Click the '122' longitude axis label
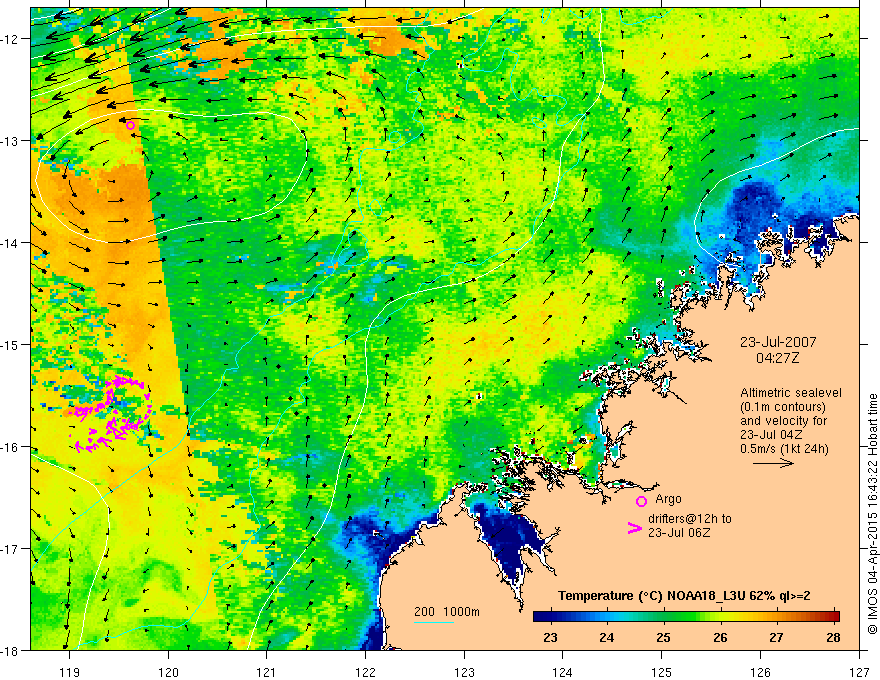Viewport: 880px width, 680px height. [x=365, y=672]
